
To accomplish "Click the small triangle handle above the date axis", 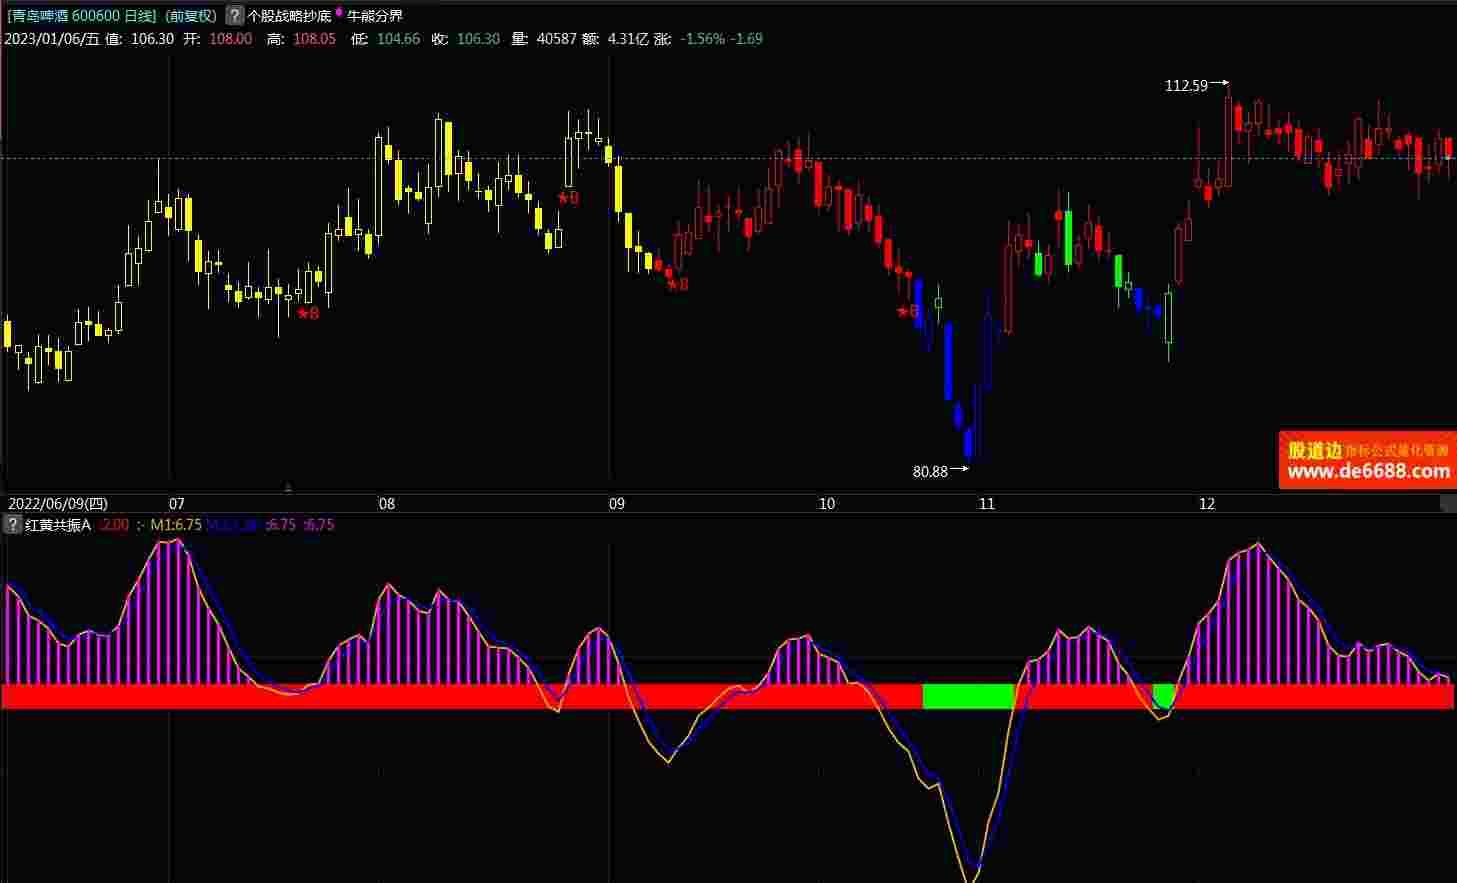I will tap(288, 488).
